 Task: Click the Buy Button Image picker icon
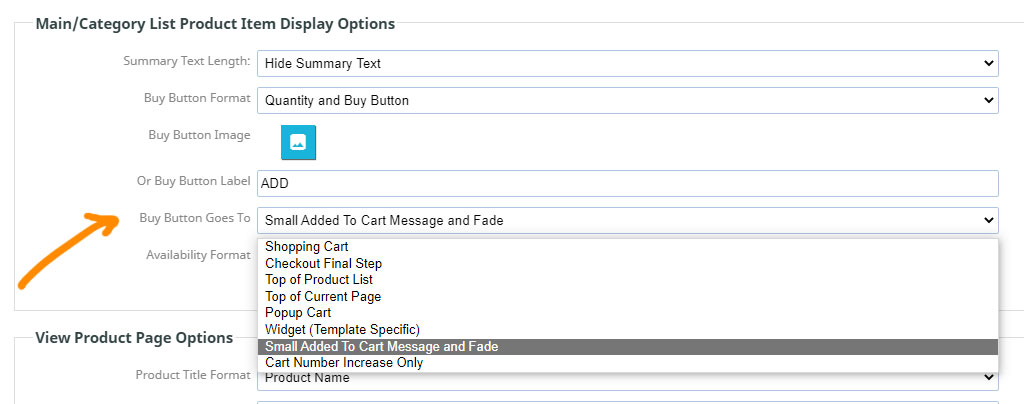(298, 142)
